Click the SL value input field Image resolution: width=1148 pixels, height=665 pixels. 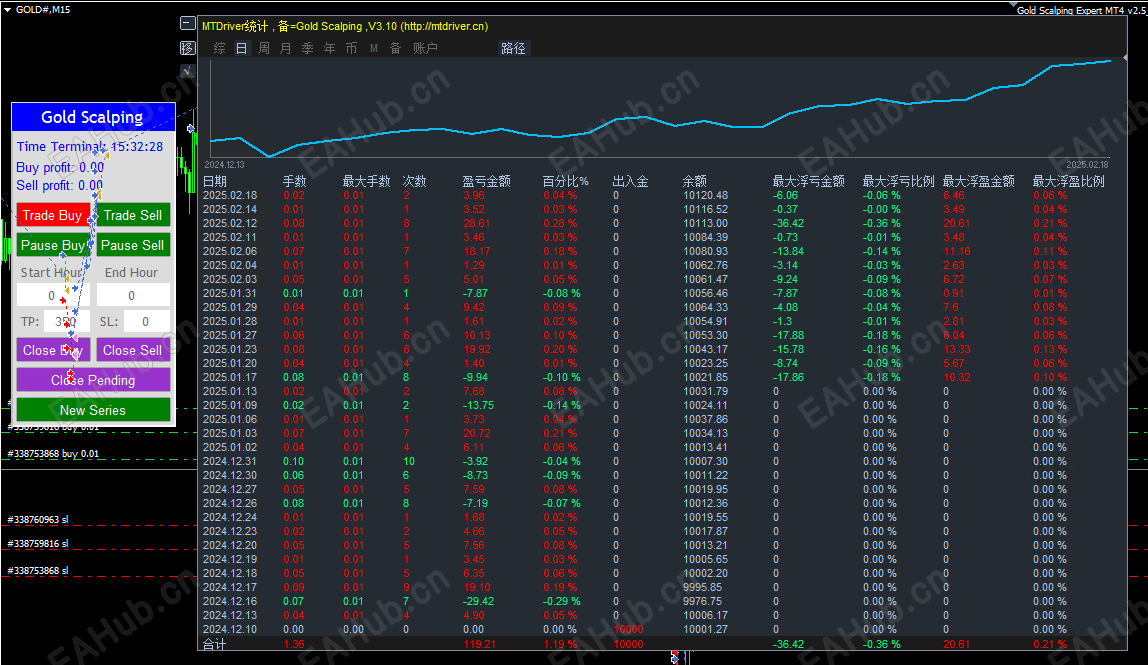coord(146,322)
